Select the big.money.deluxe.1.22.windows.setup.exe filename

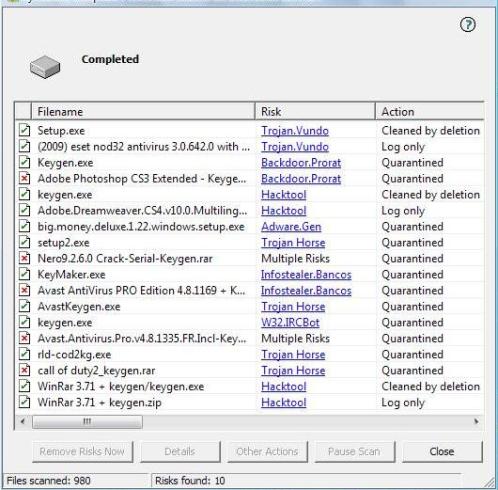[x=141, y=227]
